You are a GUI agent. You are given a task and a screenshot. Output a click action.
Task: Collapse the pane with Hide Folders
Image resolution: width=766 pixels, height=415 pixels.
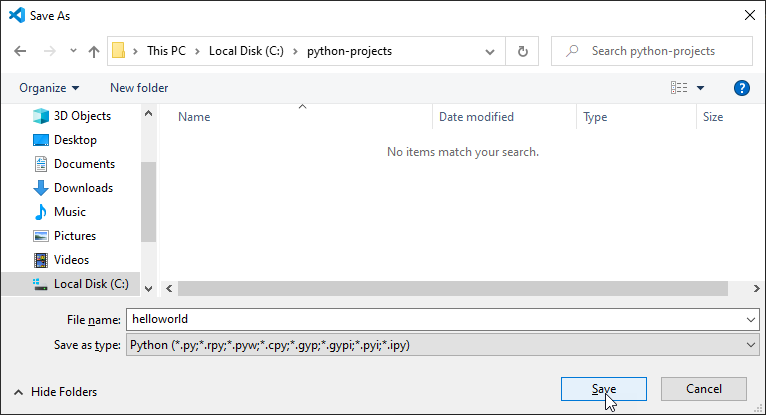click(x=56, y=392)
